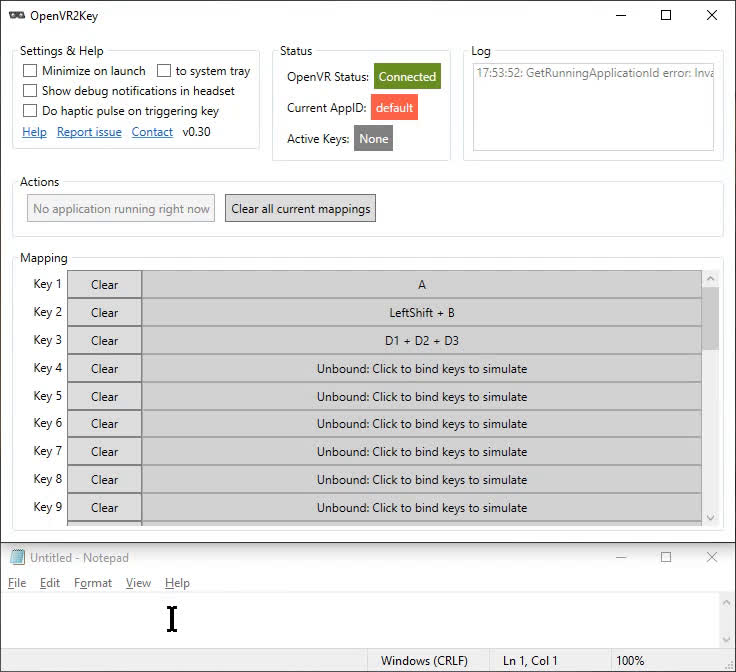Open Notepad's File menu
The height and width of the screenshot is (672, 736).
click(x=17, y=583)
